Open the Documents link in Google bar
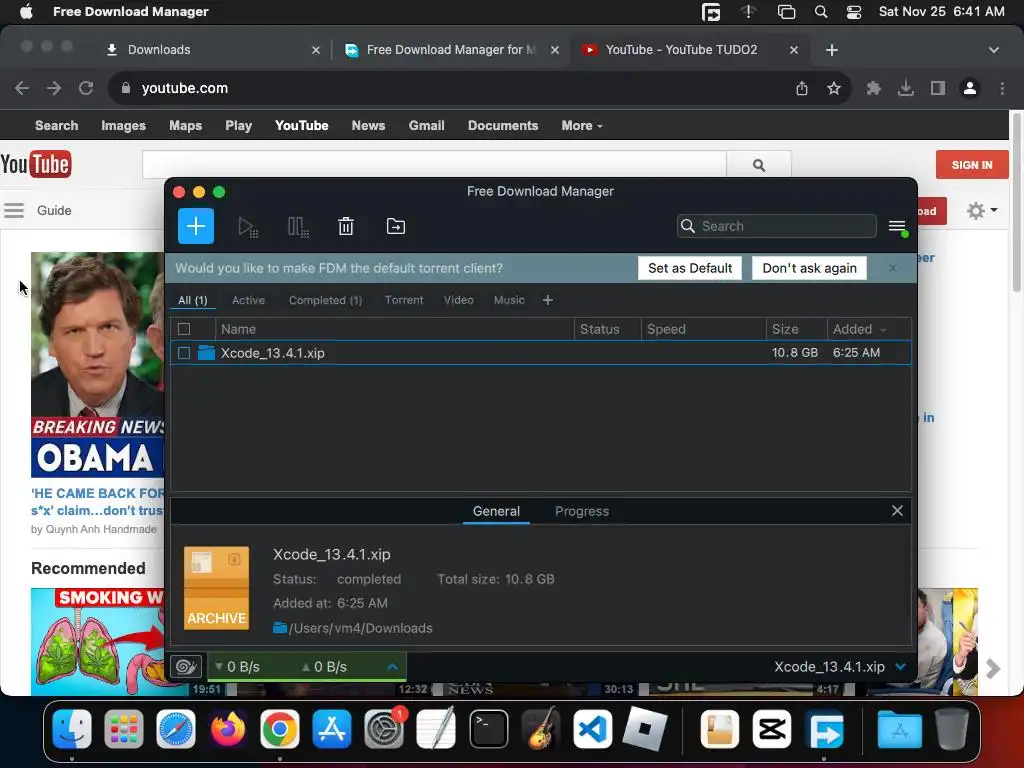The height and width of the screenshot is (768, 1024). (x=503, y=125)
